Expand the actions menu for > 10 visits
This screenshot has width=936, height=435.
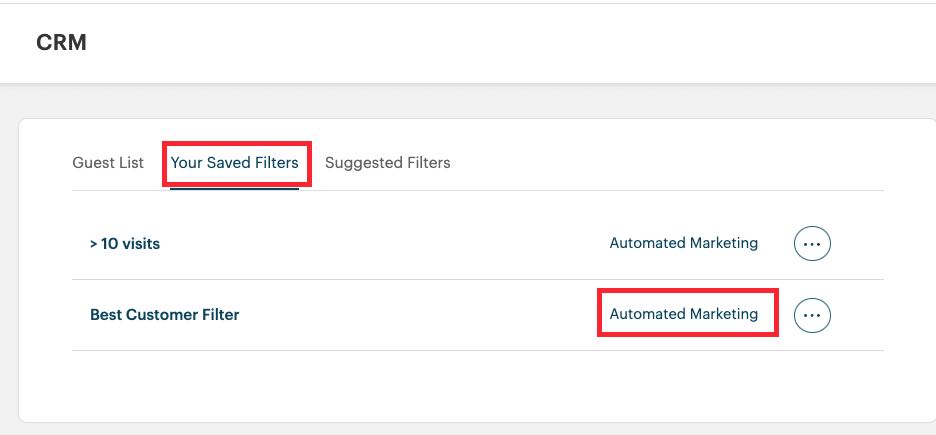[x=812, y=243]
